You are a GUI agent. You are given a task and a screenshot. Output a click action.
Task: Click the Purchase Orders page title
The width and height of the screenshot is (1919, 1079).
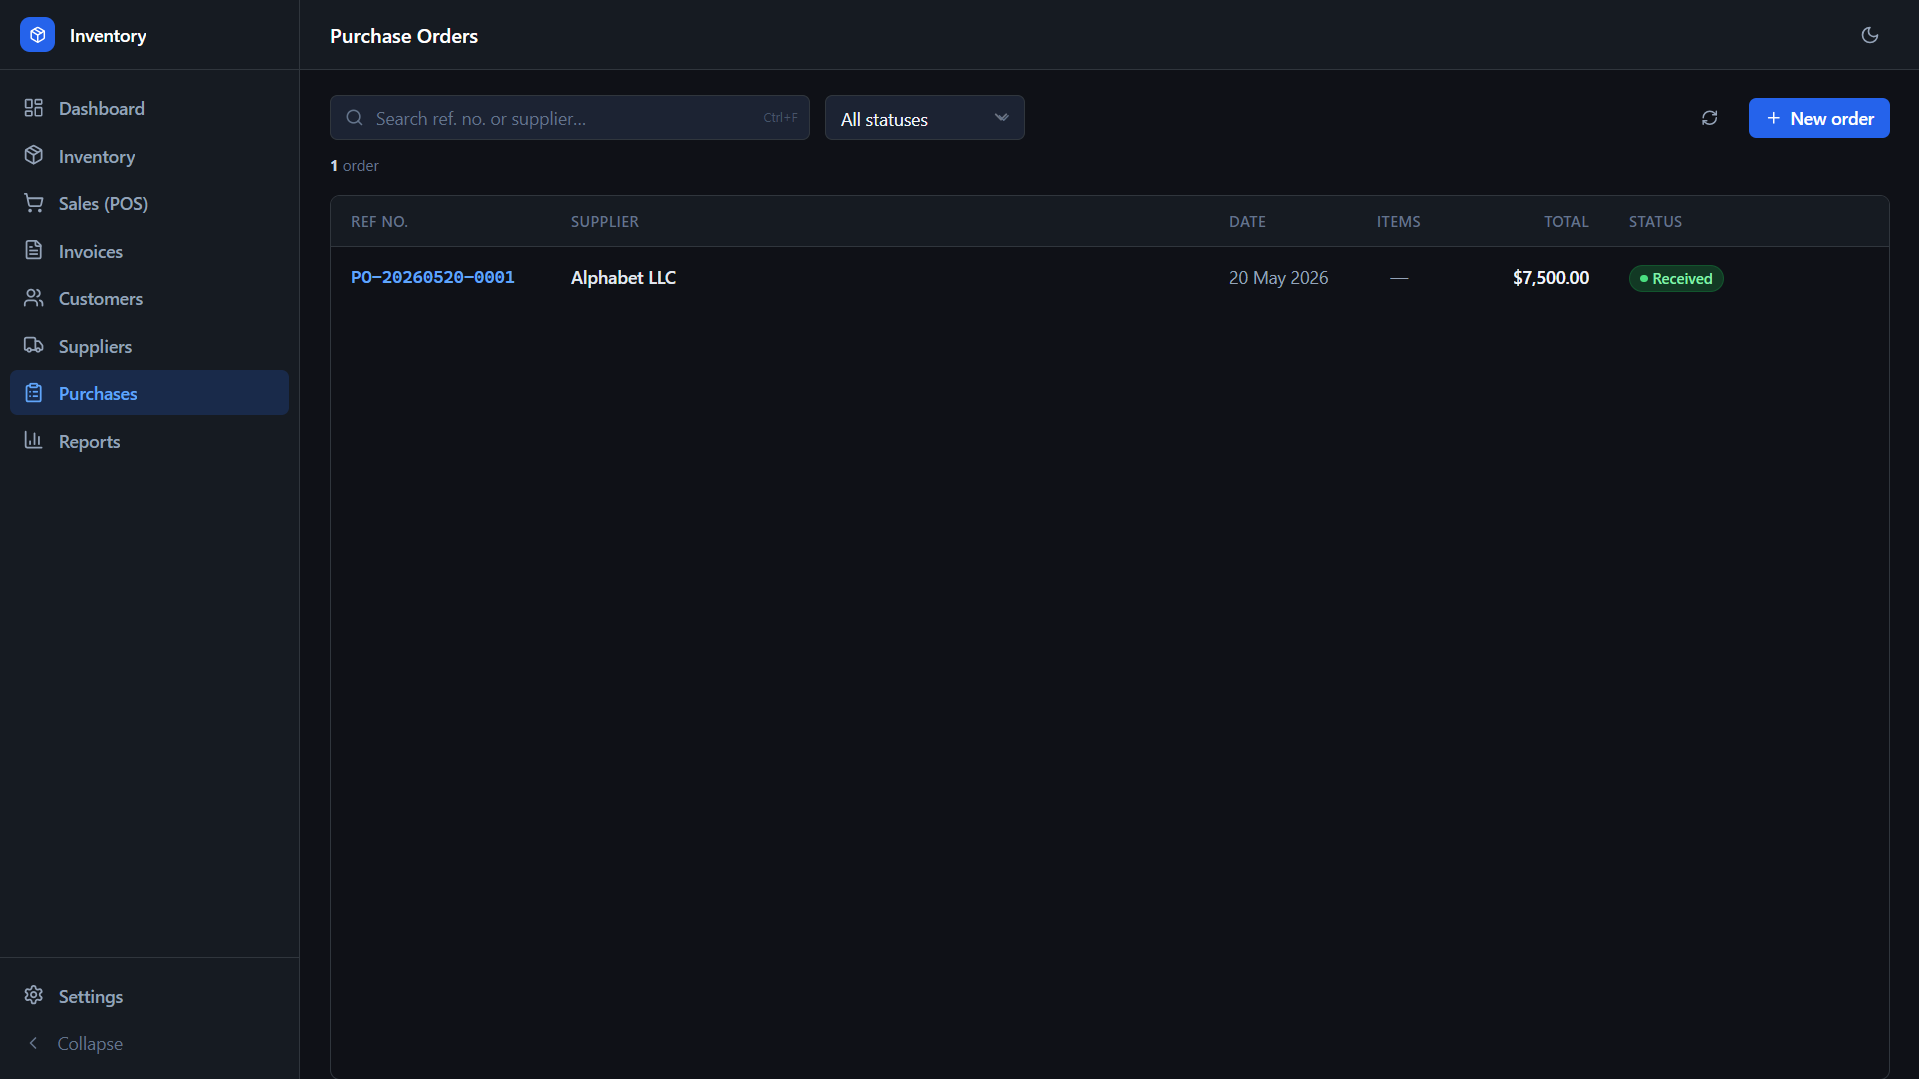point(404,36)
